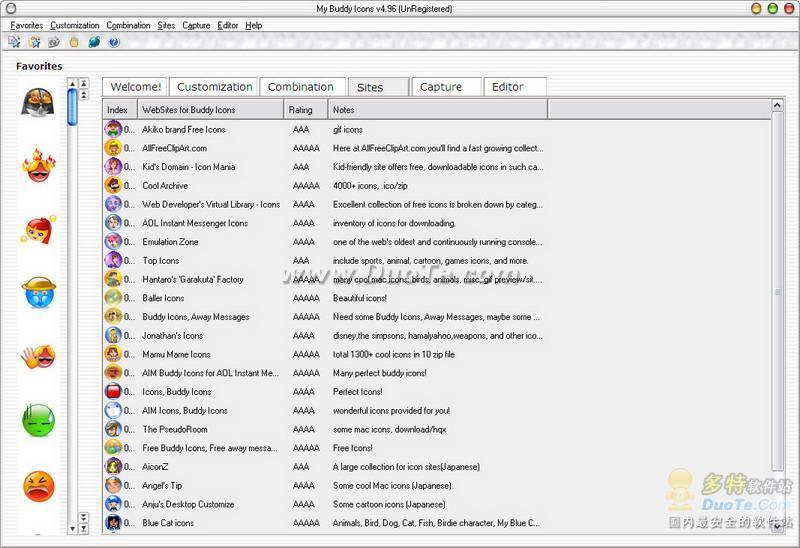Image resolution: width=800 pixels, height=548 pixels.
Task: Click the blue globe toolbar icon
Action: [94, 42]
